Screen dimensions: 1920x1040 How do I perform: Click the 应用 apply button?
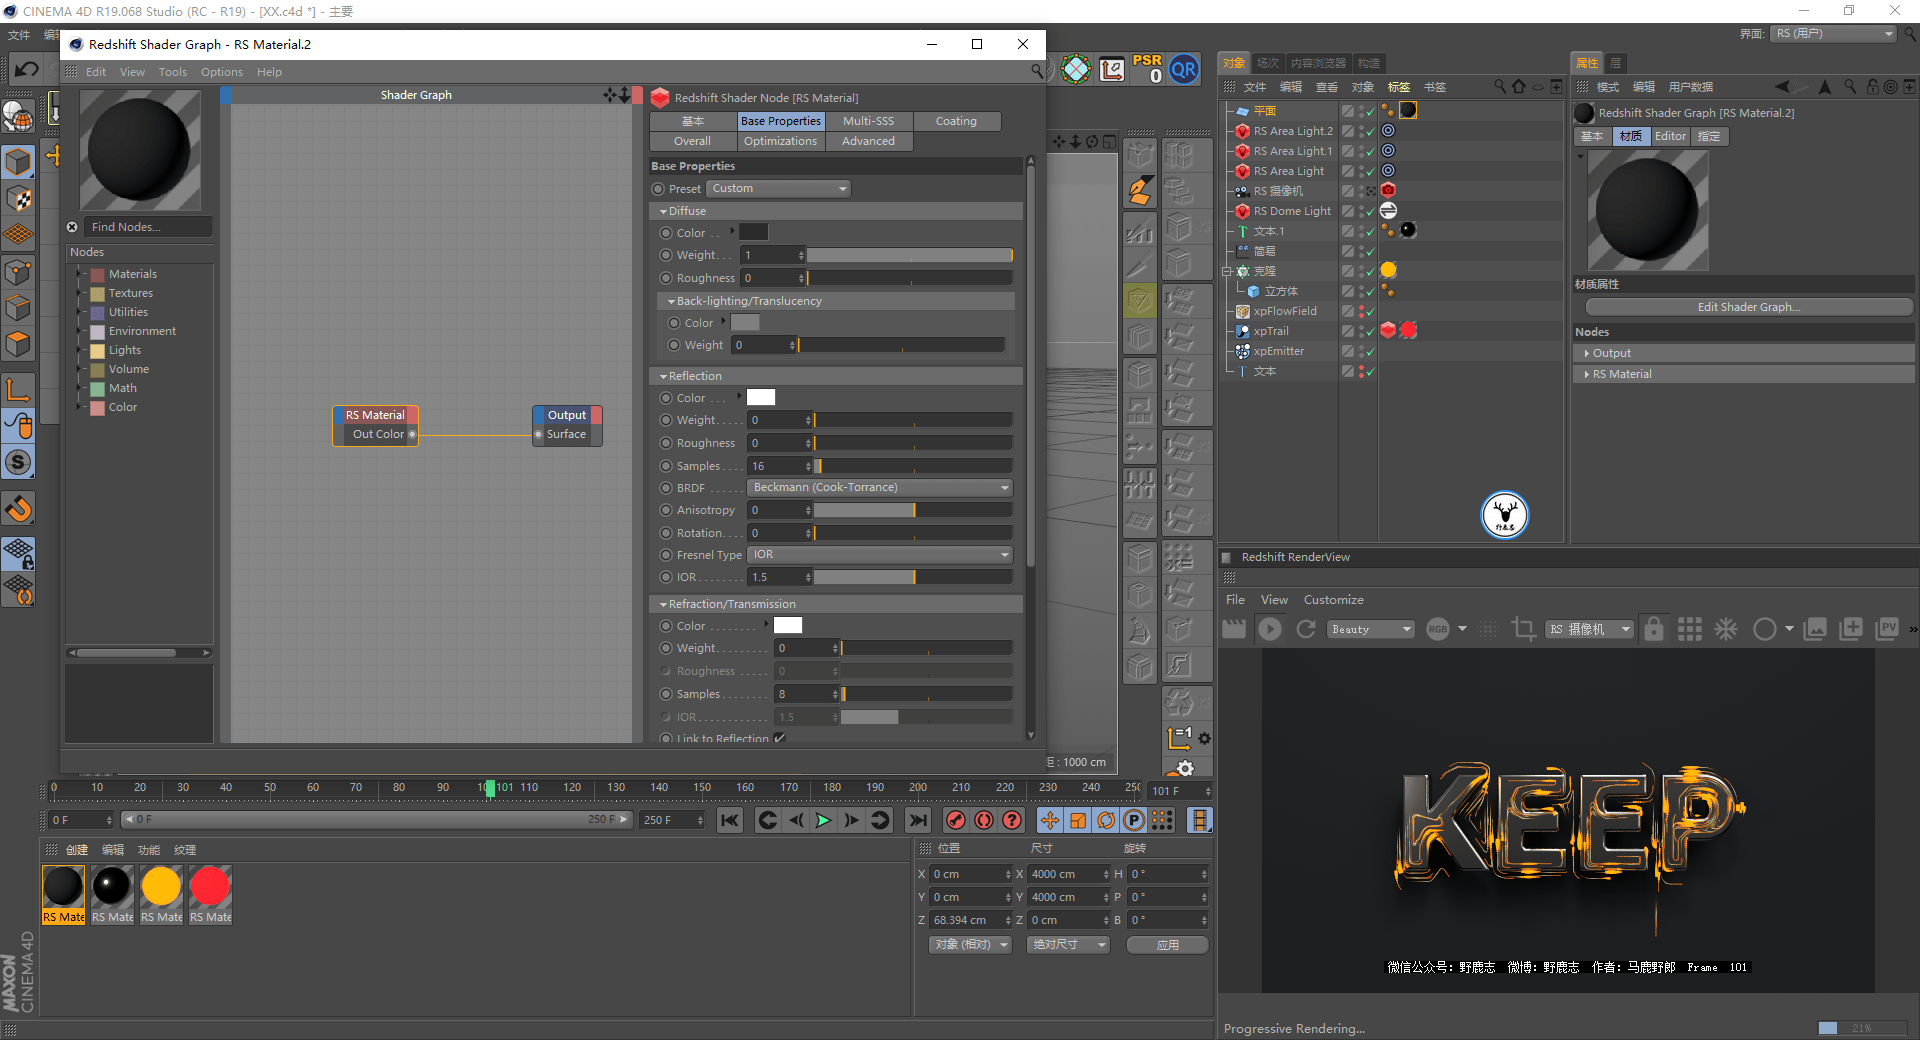pos(1167,945)
